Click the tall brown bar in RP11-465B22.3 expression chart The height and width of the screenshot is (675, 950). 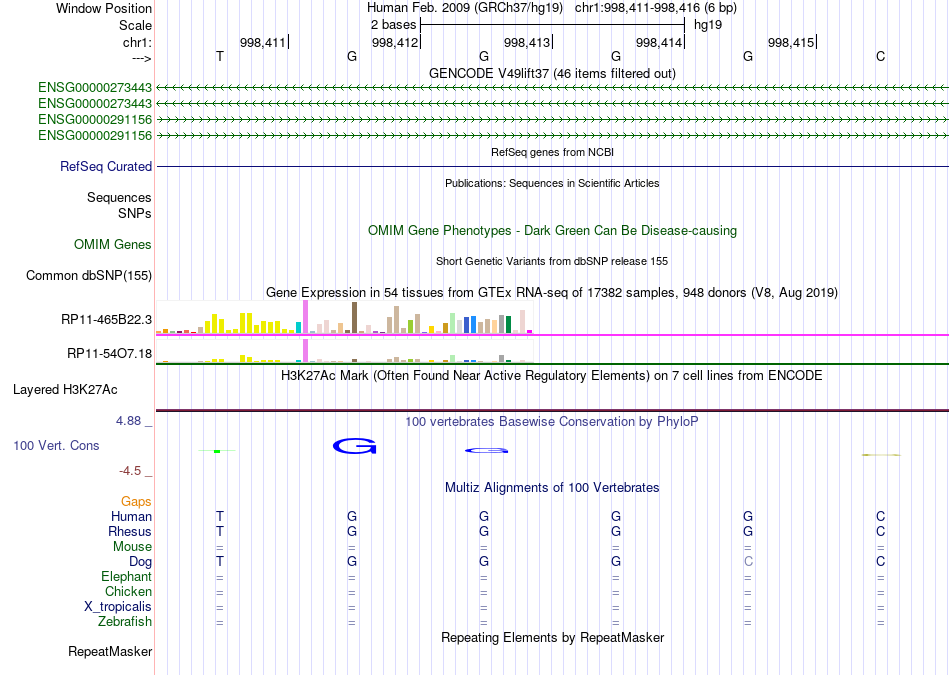tap(354, 318)
